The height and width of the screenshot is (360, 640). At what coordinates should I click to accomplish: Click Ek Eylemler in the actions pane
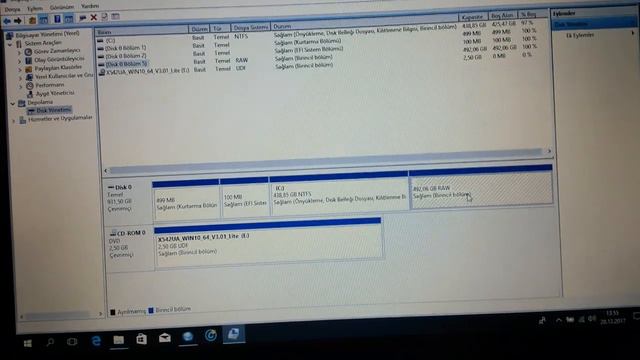(580, 35)
